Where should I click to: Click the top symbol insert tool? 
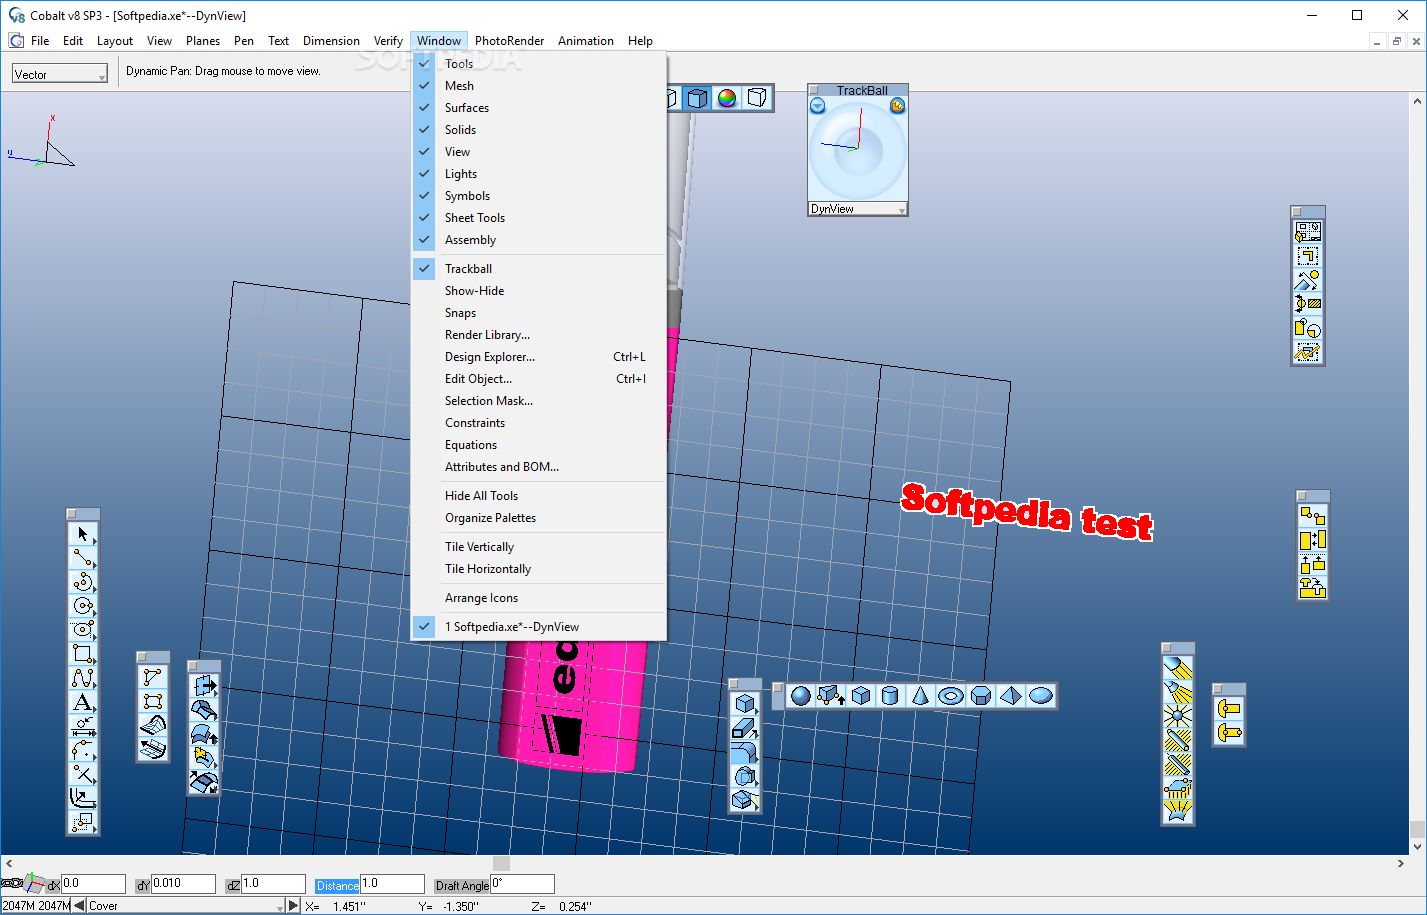coord(1229,708)
